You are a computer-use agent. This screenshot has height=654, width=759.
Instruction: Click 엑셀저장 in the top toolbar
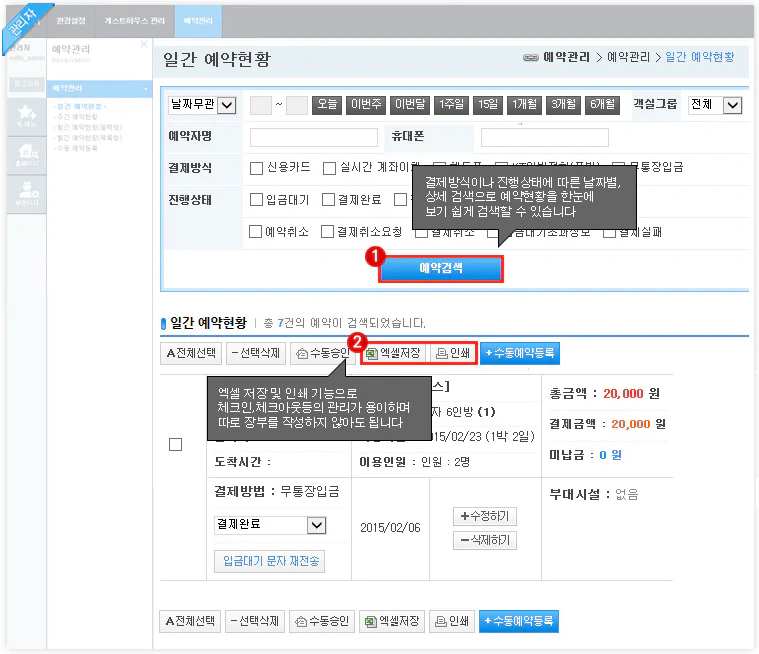(393, 353)
